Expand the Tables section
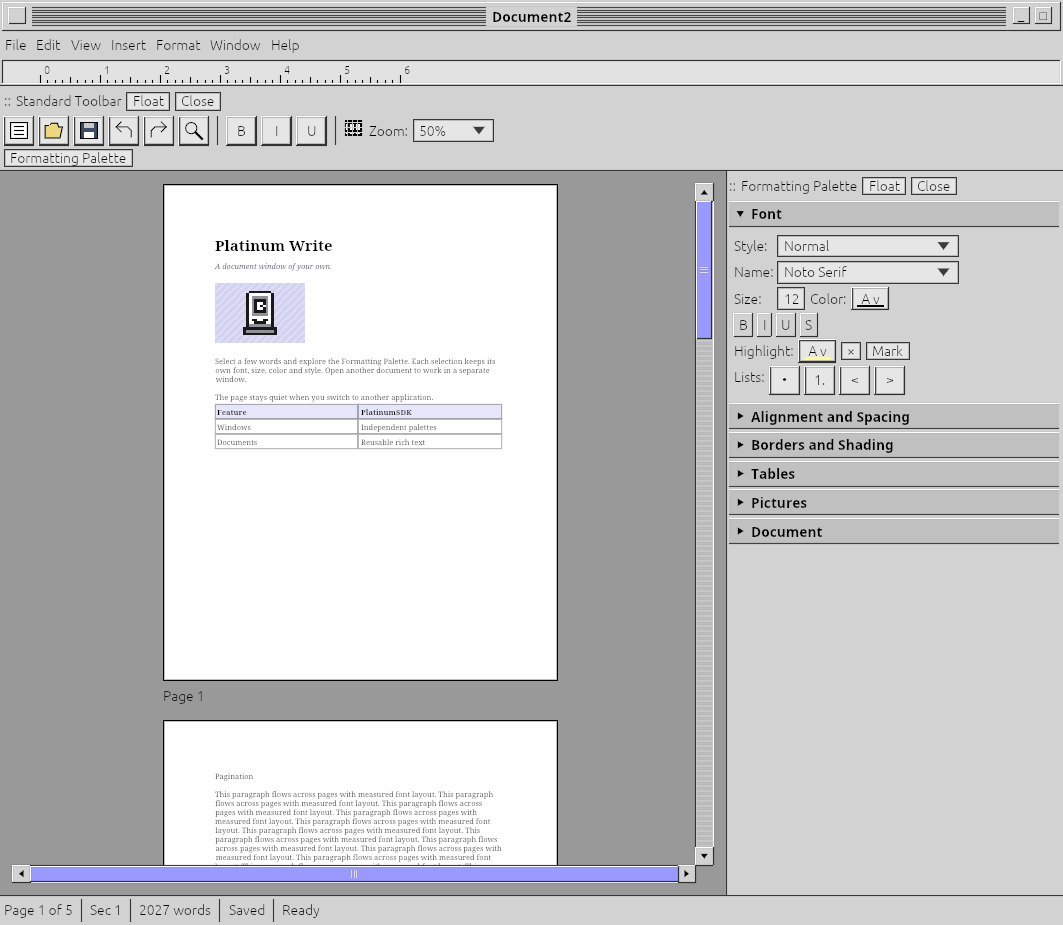The height and width of the screenshot is (925, 1063). point(894,474)
